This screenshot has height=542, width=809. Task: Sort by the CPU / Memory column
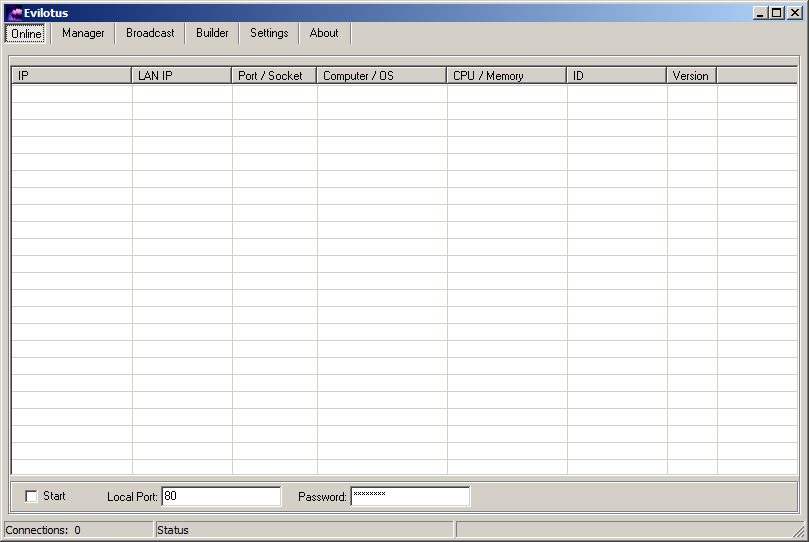[x=506, y=76]
